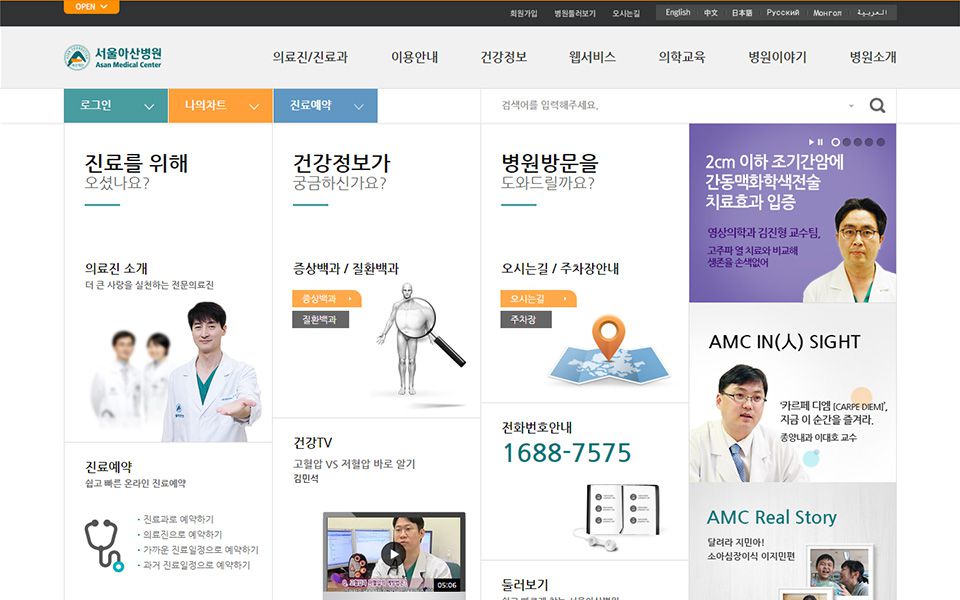Open the 의료진/진료과 menu

(x=310, y=57)
